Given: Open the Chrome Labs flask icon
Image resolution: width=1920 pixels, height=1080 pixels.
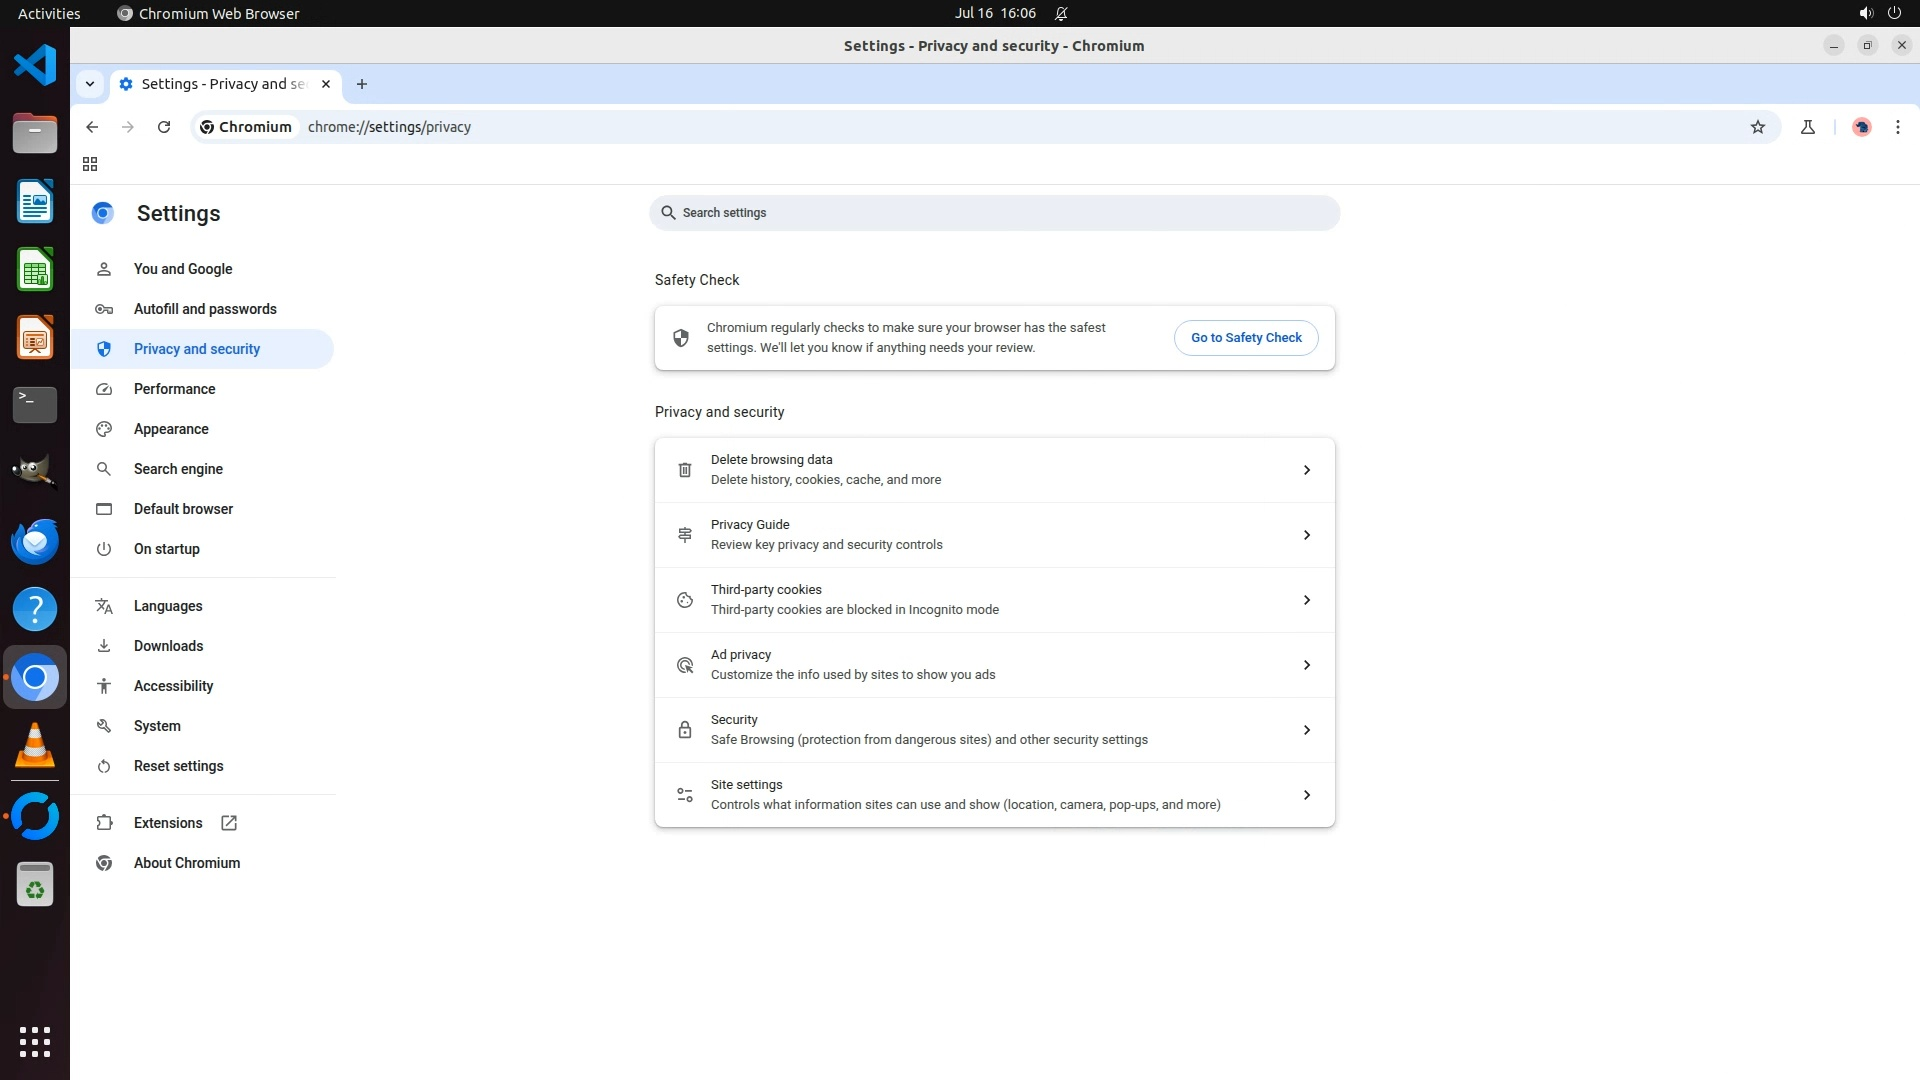Looking at the screenshot, I should 1808,127.
